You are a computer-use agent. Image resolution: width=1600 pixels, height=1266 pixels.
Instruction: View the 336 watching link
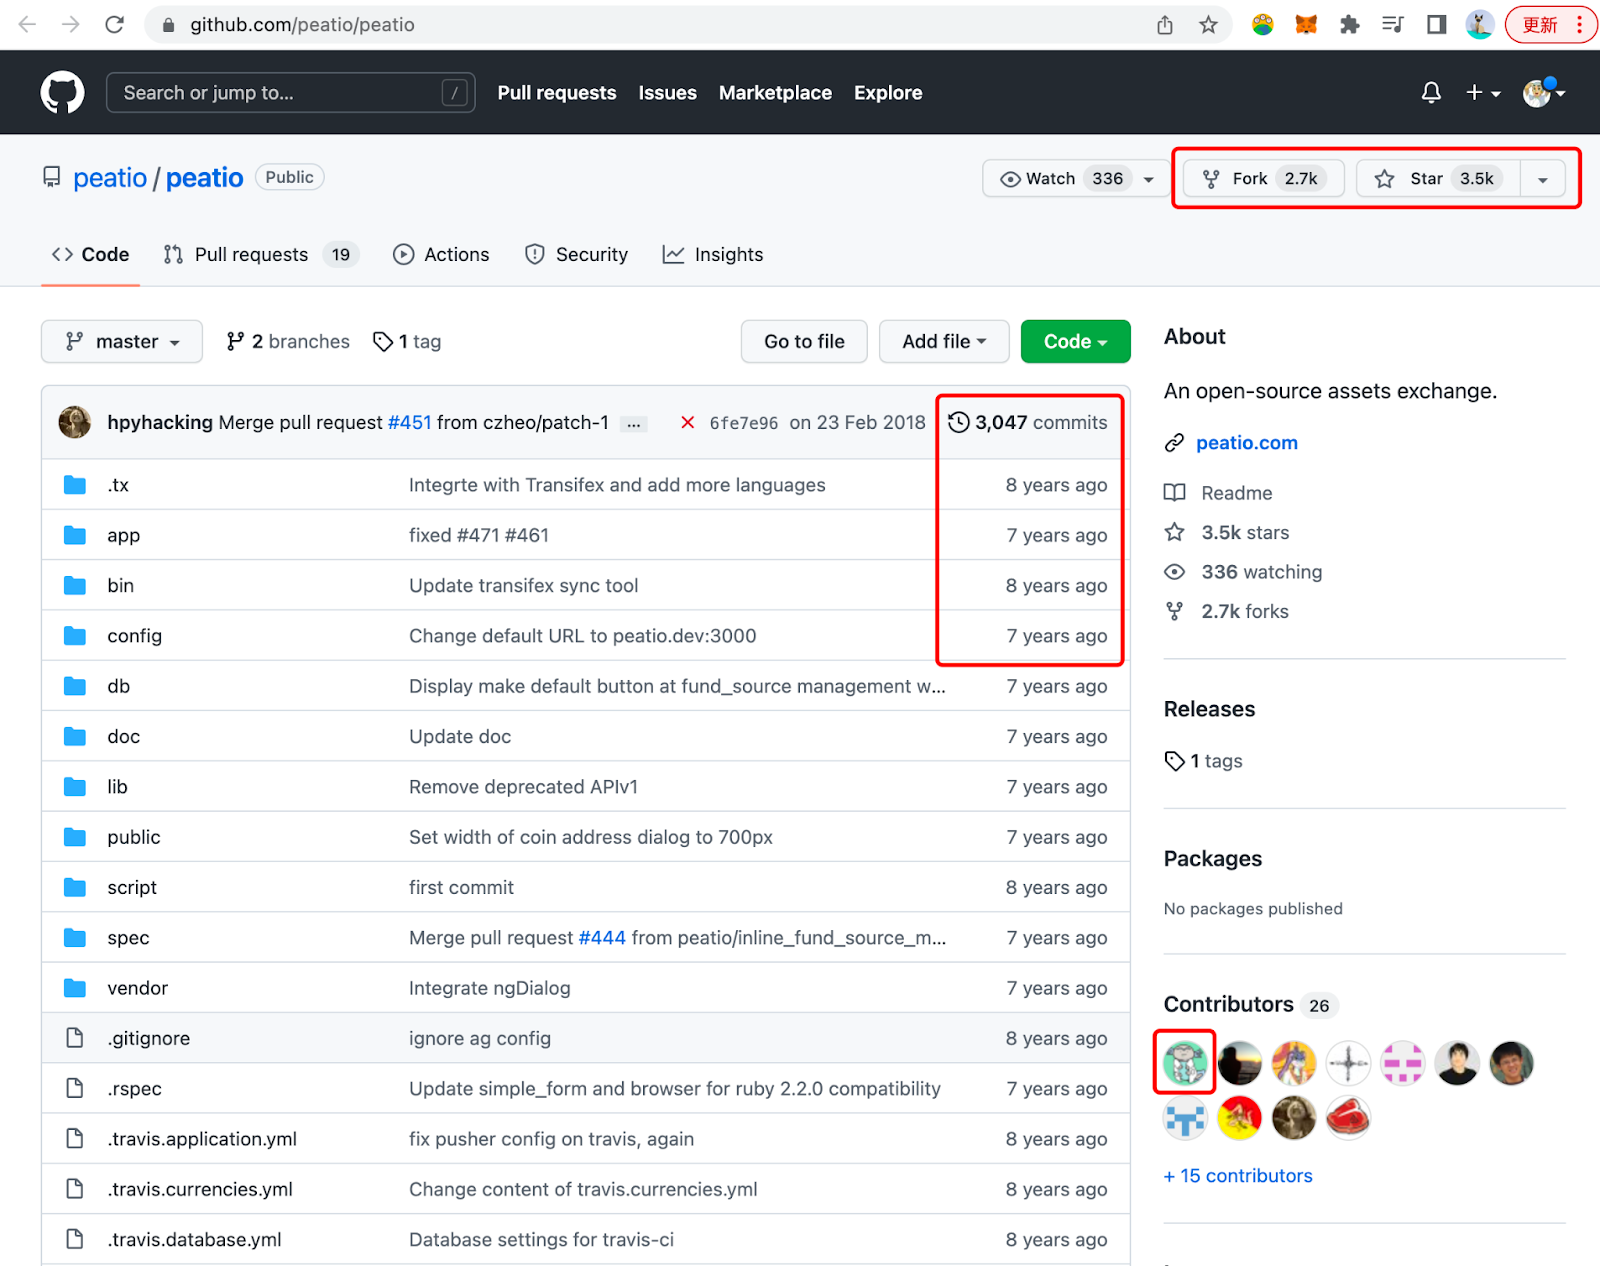click(1261, 572)
